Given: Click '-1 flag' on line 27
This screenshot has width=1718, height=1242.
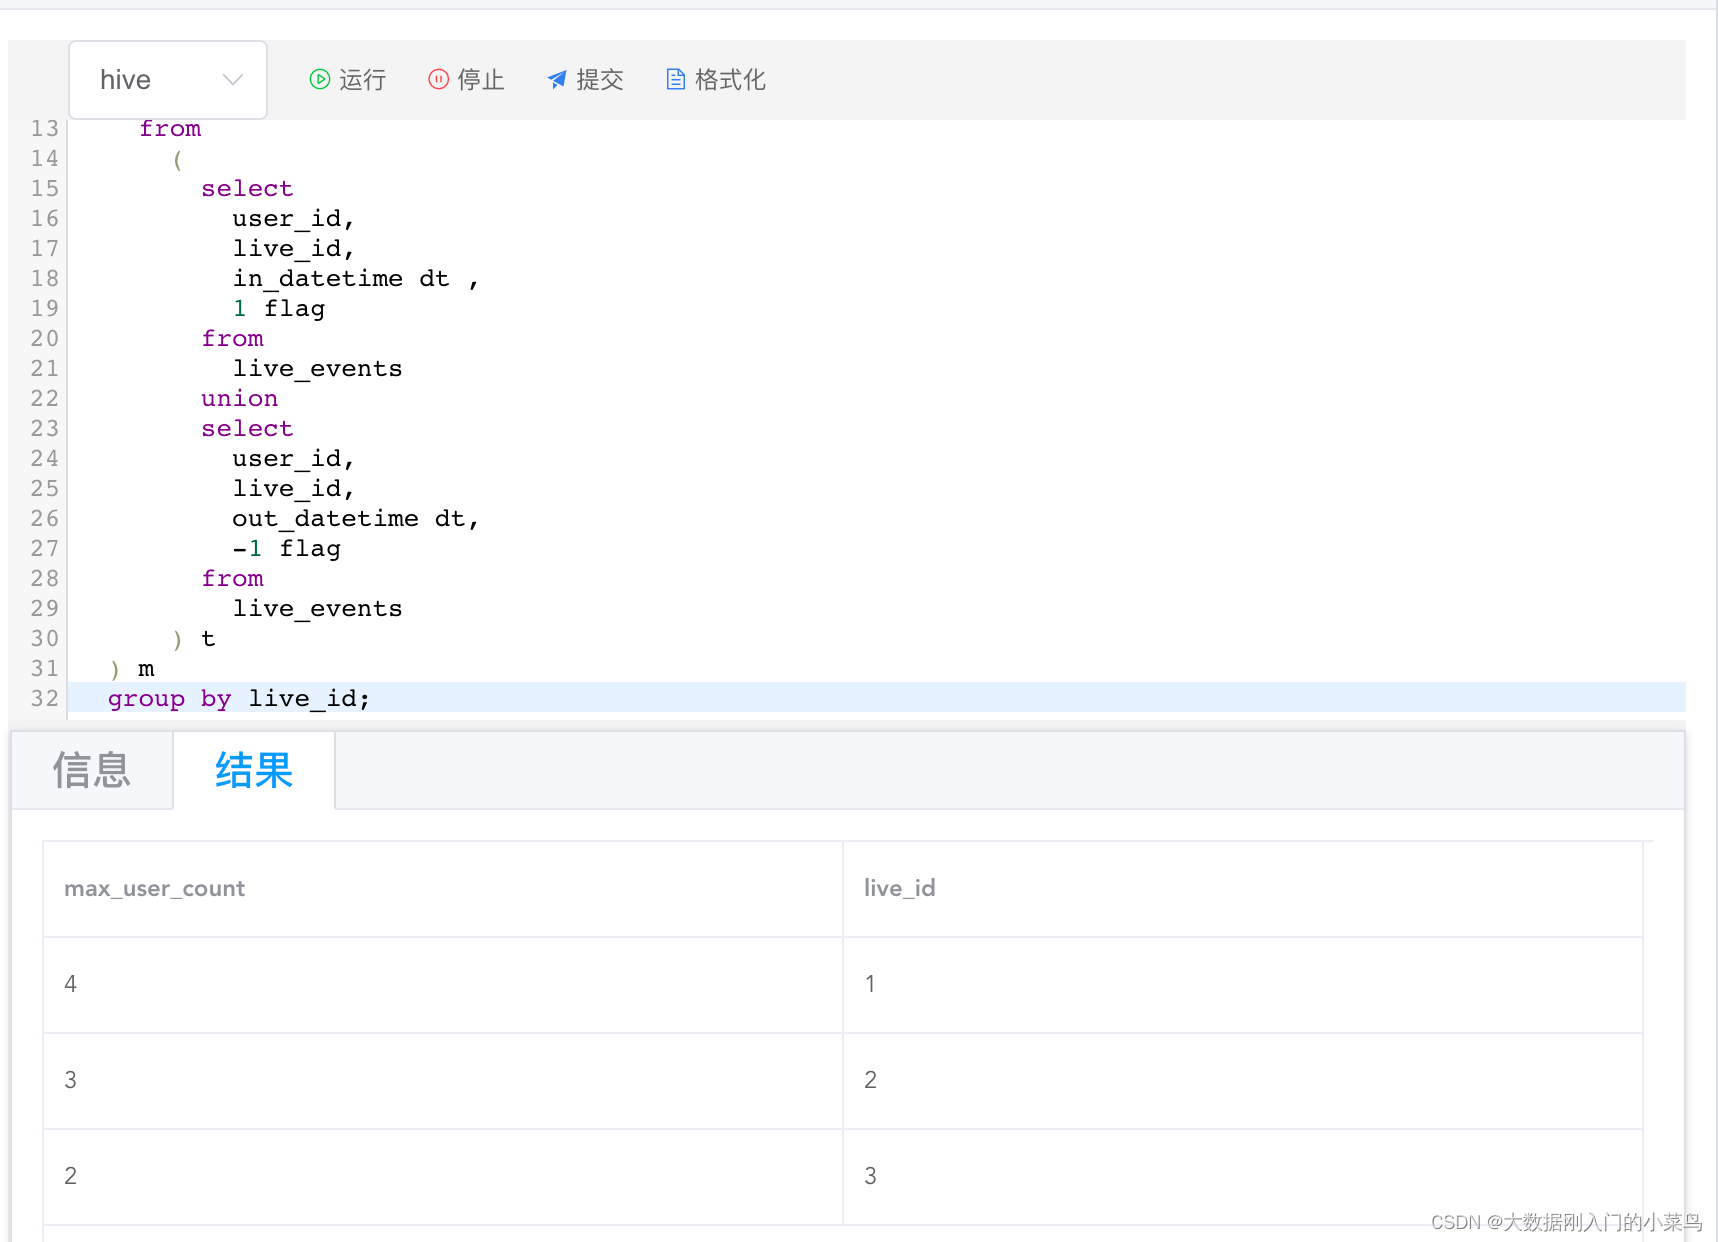Looking at the screenshot, I should [x=287, y=548].
